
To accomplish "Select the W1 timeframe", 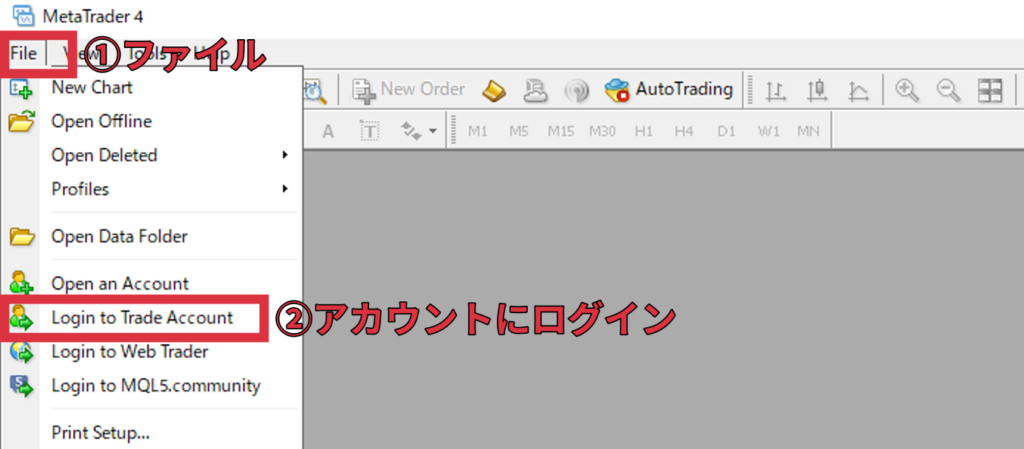I will pos(769,131).
